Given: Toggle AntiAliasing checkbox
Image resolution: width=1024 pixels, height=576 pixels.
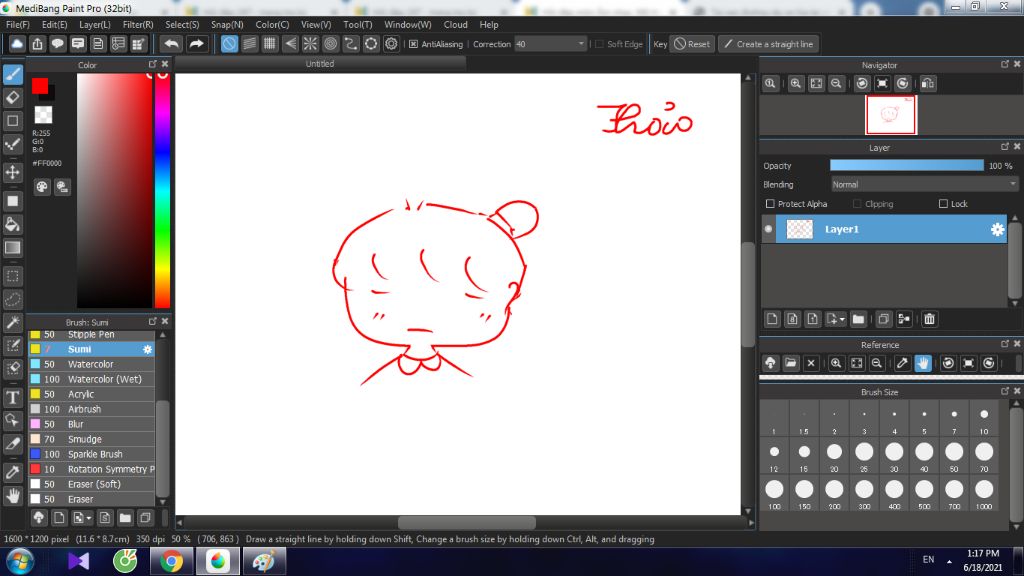Looking at the screenshot, I should tap(413, 44).
